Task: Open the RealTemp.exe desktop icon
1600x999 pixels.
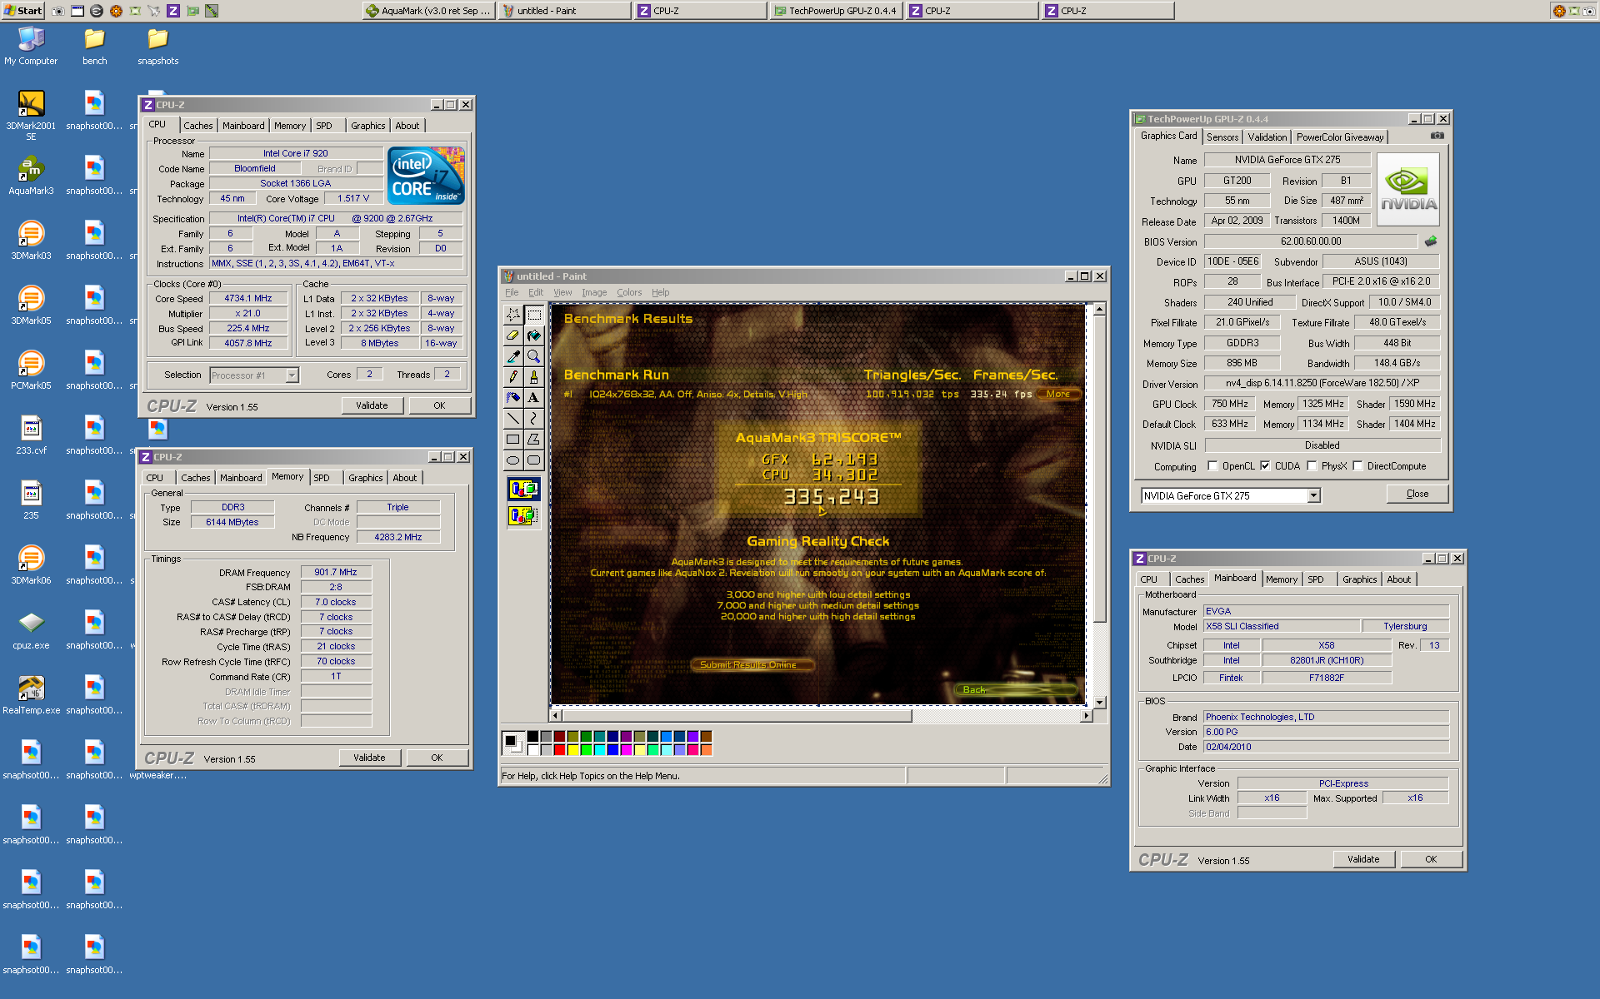Action: (x=31, y=694)
